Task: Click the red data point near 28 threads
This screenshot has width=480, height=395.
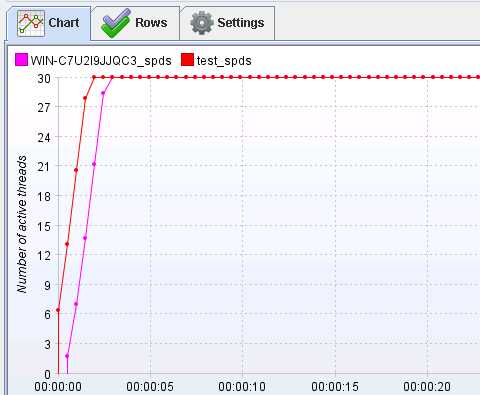Action: click(x=85, y=98)
